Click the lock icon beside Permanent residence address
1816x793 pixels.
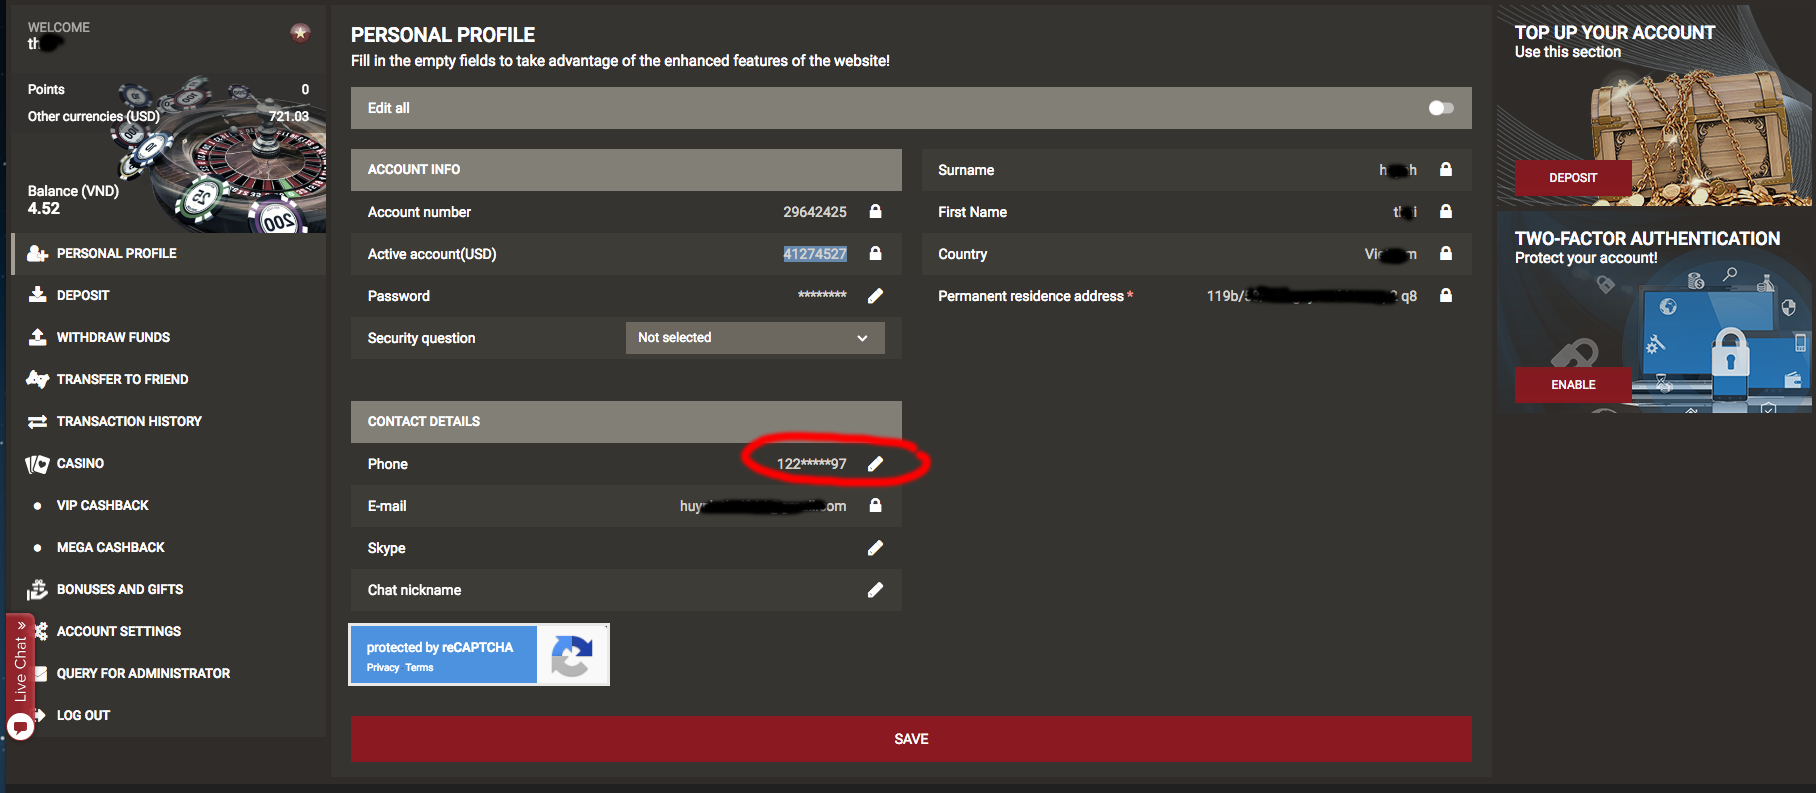(1445, 295)
